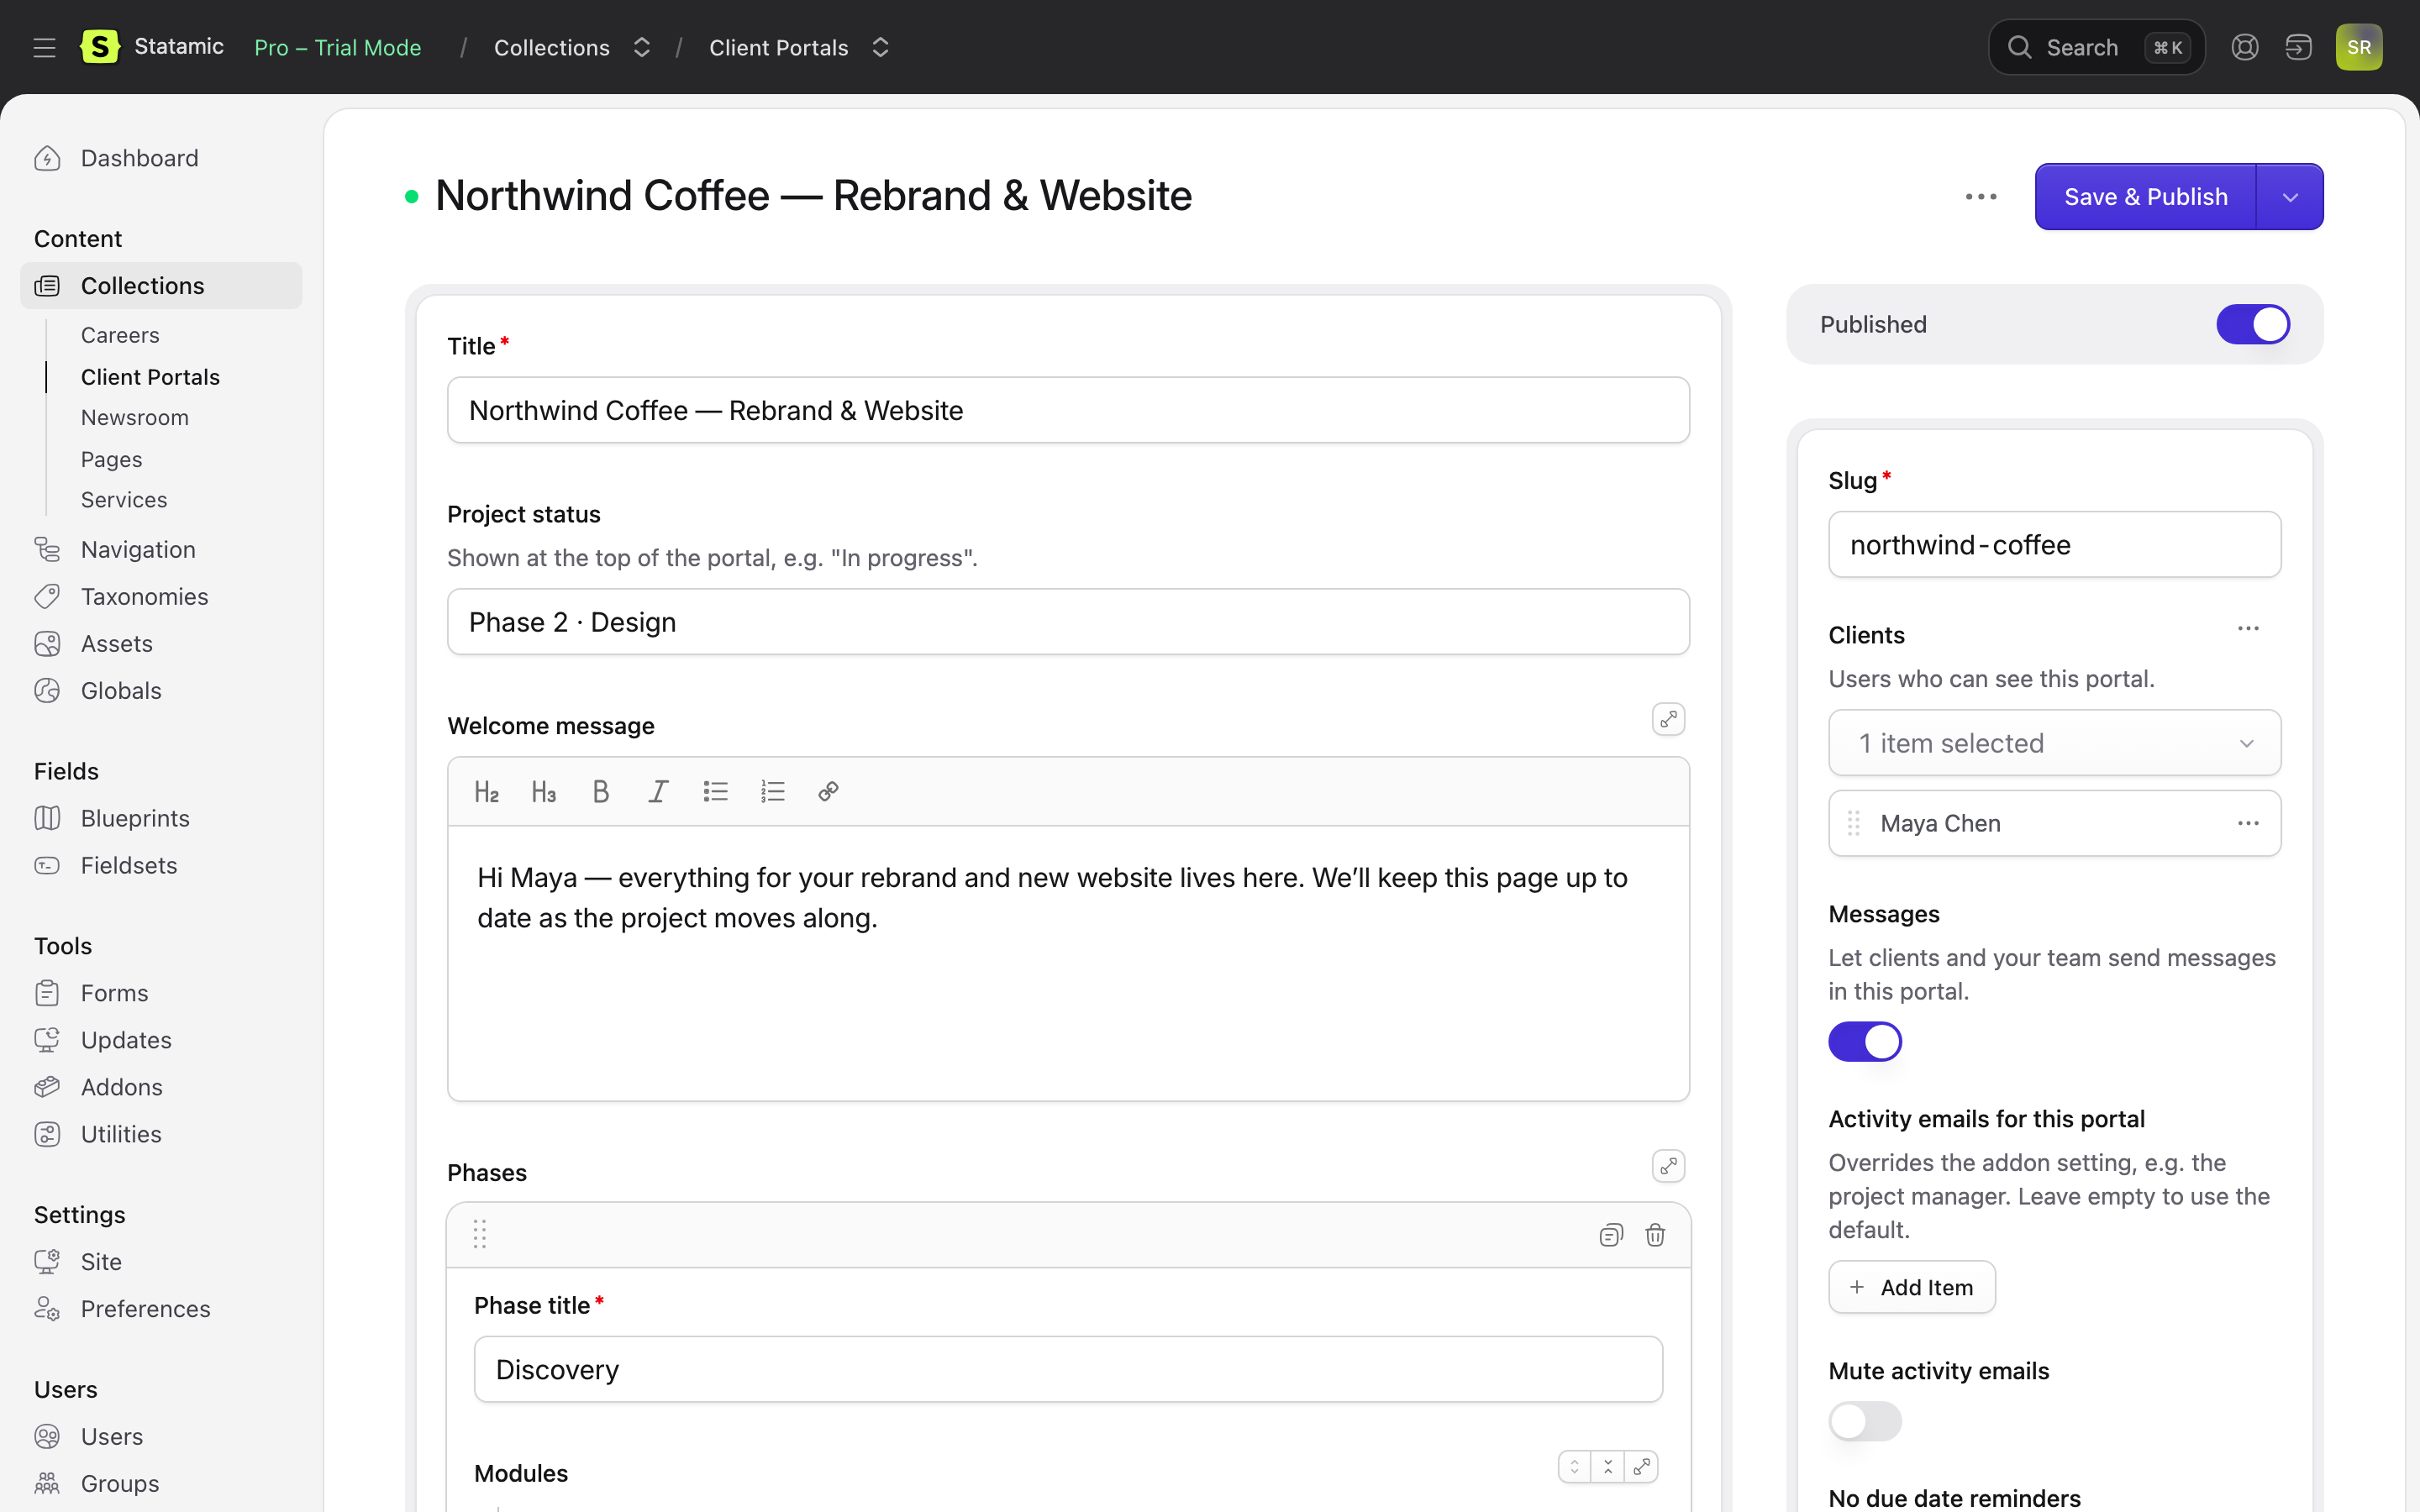Duplicate the Discovery phase set

1611,1235
